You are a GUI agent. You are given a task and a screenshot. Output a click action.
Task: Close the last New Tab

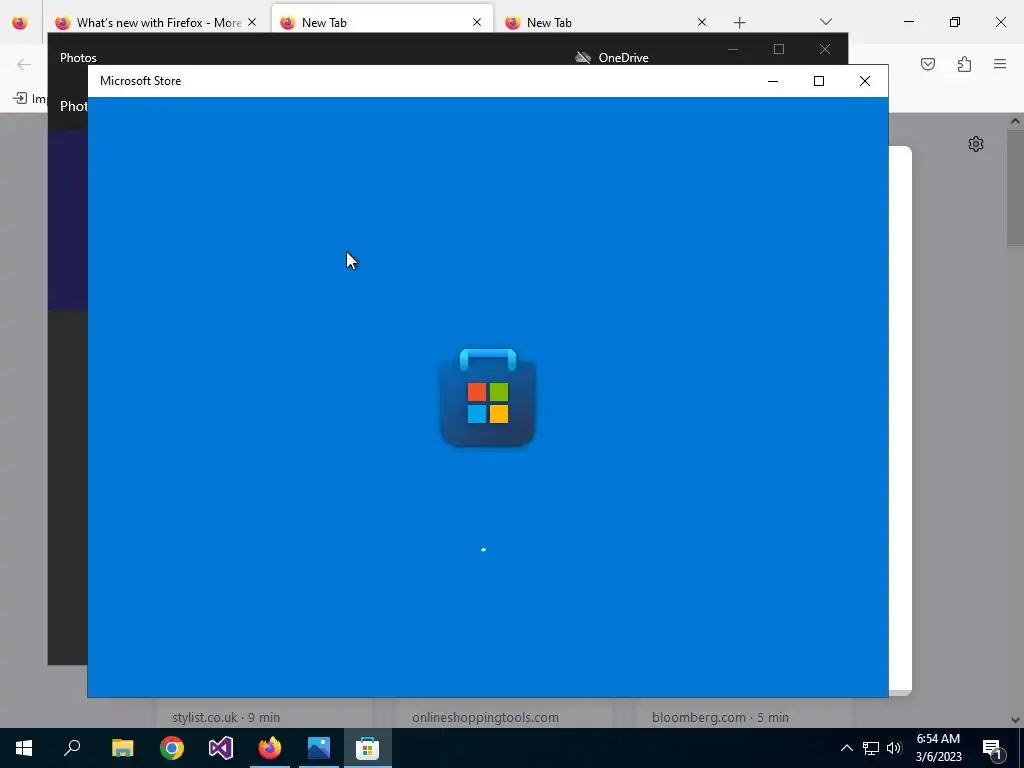702,22
